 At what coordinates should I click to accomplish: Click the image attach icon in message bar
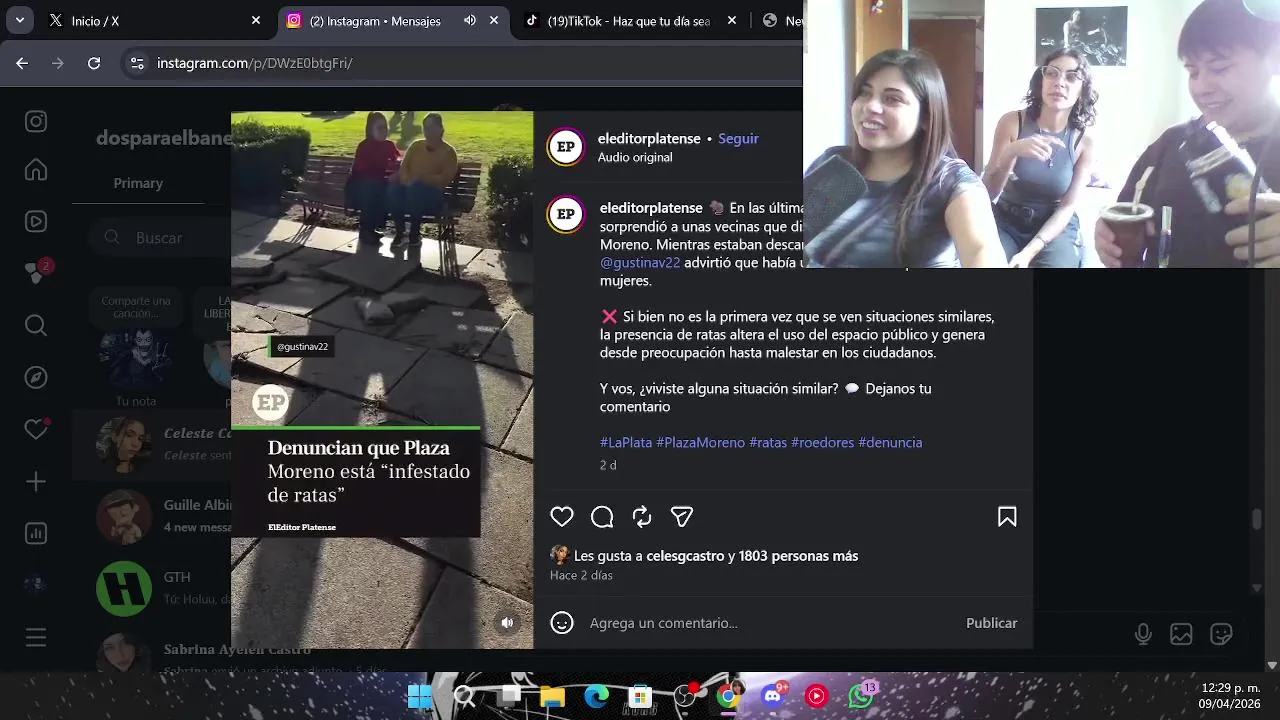pyautogui.click(x=1181, y=634)
